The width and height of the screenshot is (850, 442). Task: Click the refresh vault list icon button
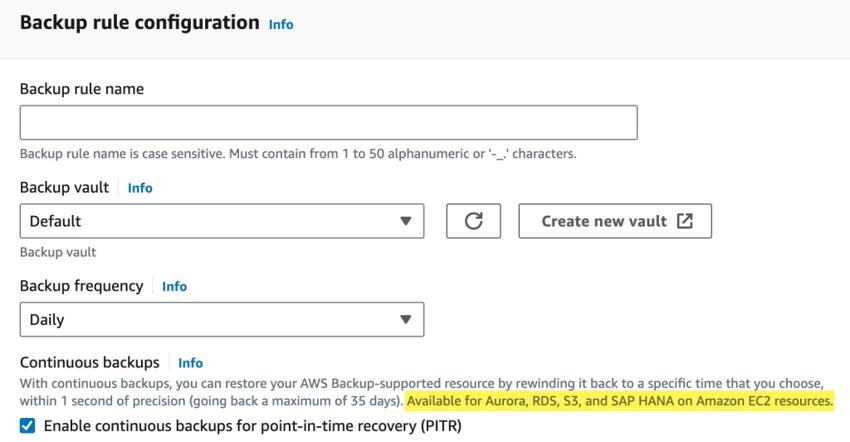tap(473, 221)
